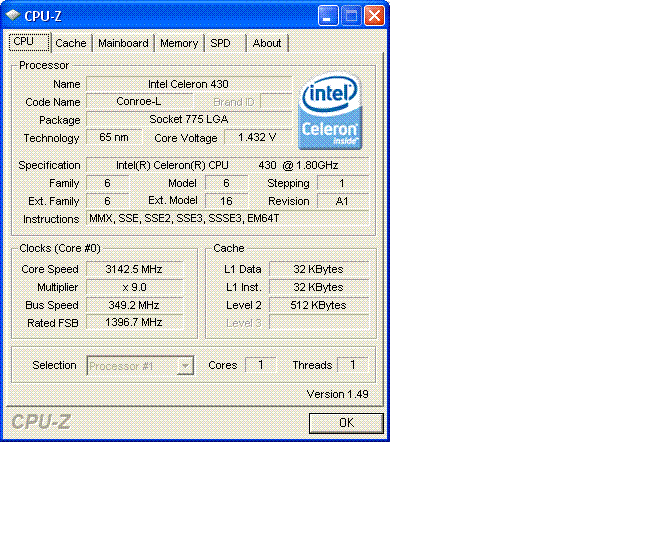The image size is (665, 552).
Task: Expand the Processor #1 selection dropdown
Action: coord(185,365)
